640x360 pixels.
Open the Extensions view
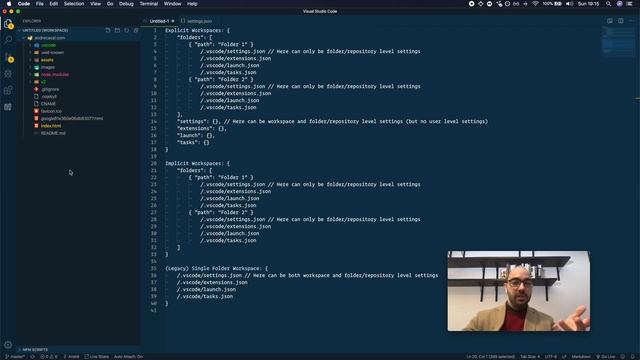coord(8,90)
